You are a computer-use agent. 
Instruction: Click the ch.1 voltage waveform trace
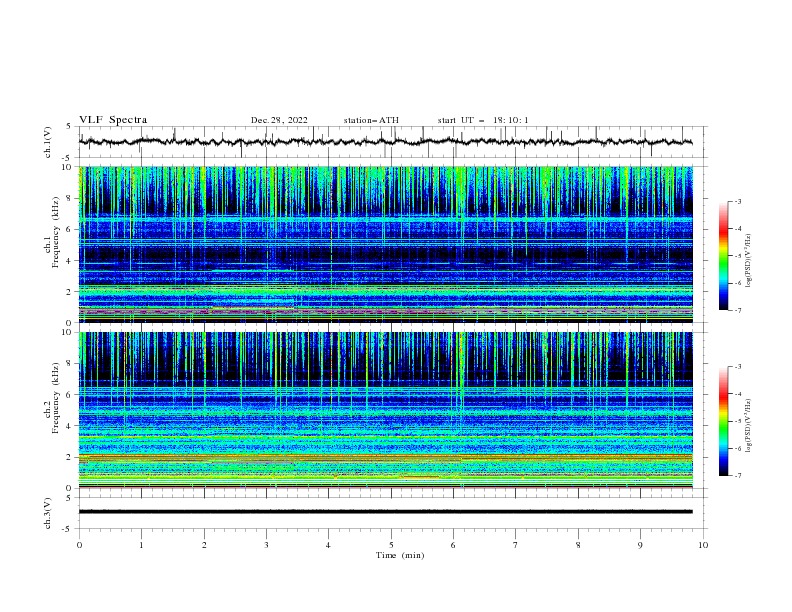[386, 142]
